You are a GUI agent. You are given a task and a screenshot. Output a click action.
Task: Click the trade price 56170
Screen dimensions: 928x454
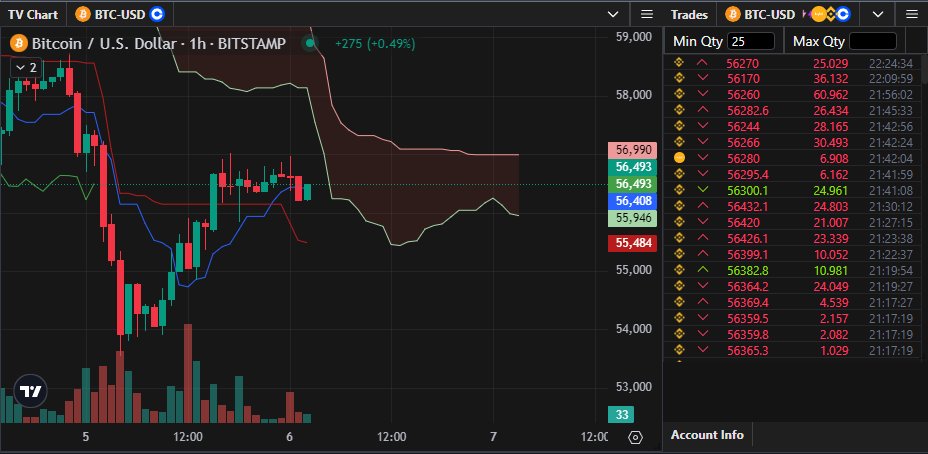coord(743,79)
